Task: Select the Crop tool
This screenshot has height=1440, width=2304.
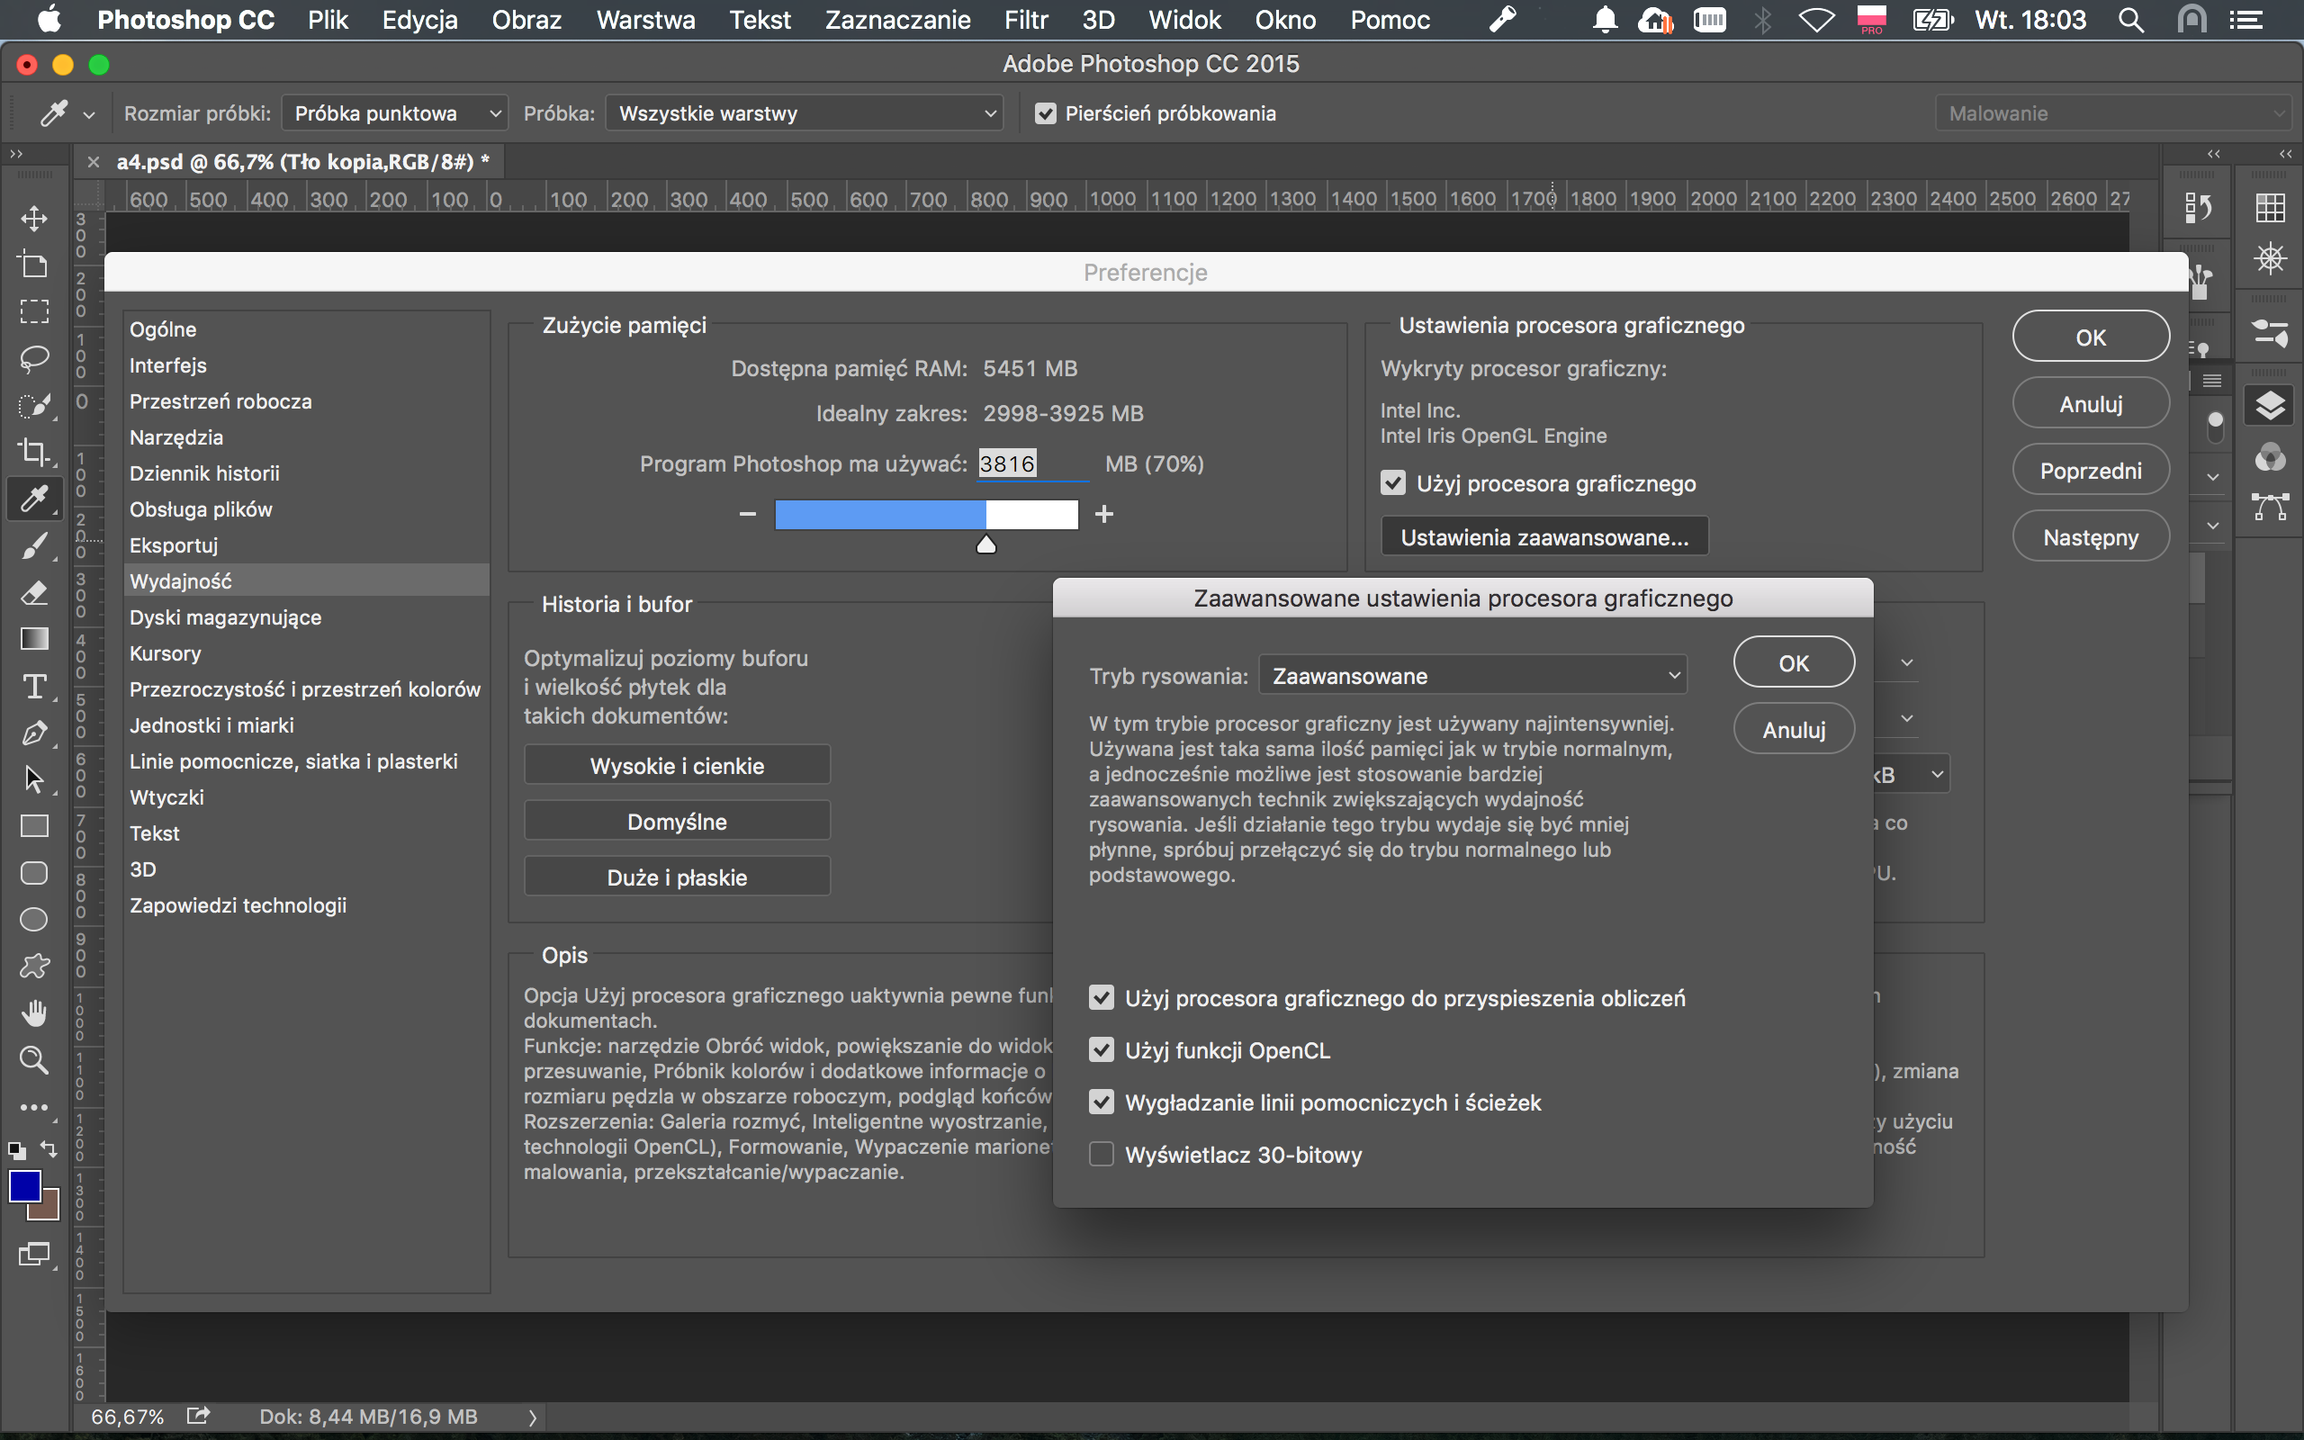Action: [x=34, y=452]
